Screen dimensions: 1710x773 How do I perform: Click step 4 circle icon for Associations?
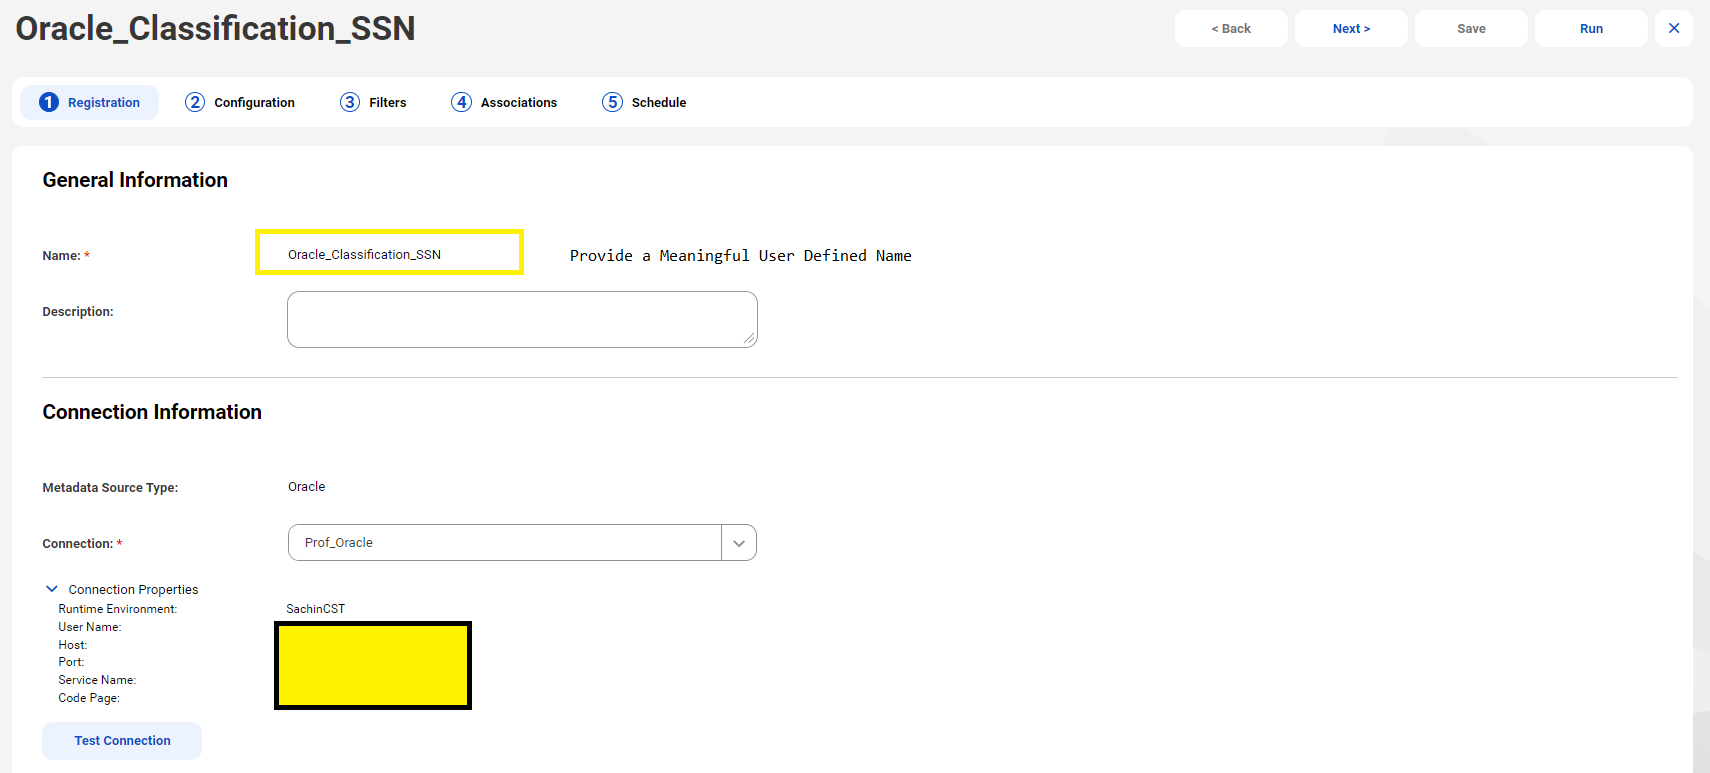click(x=461, y=102)
